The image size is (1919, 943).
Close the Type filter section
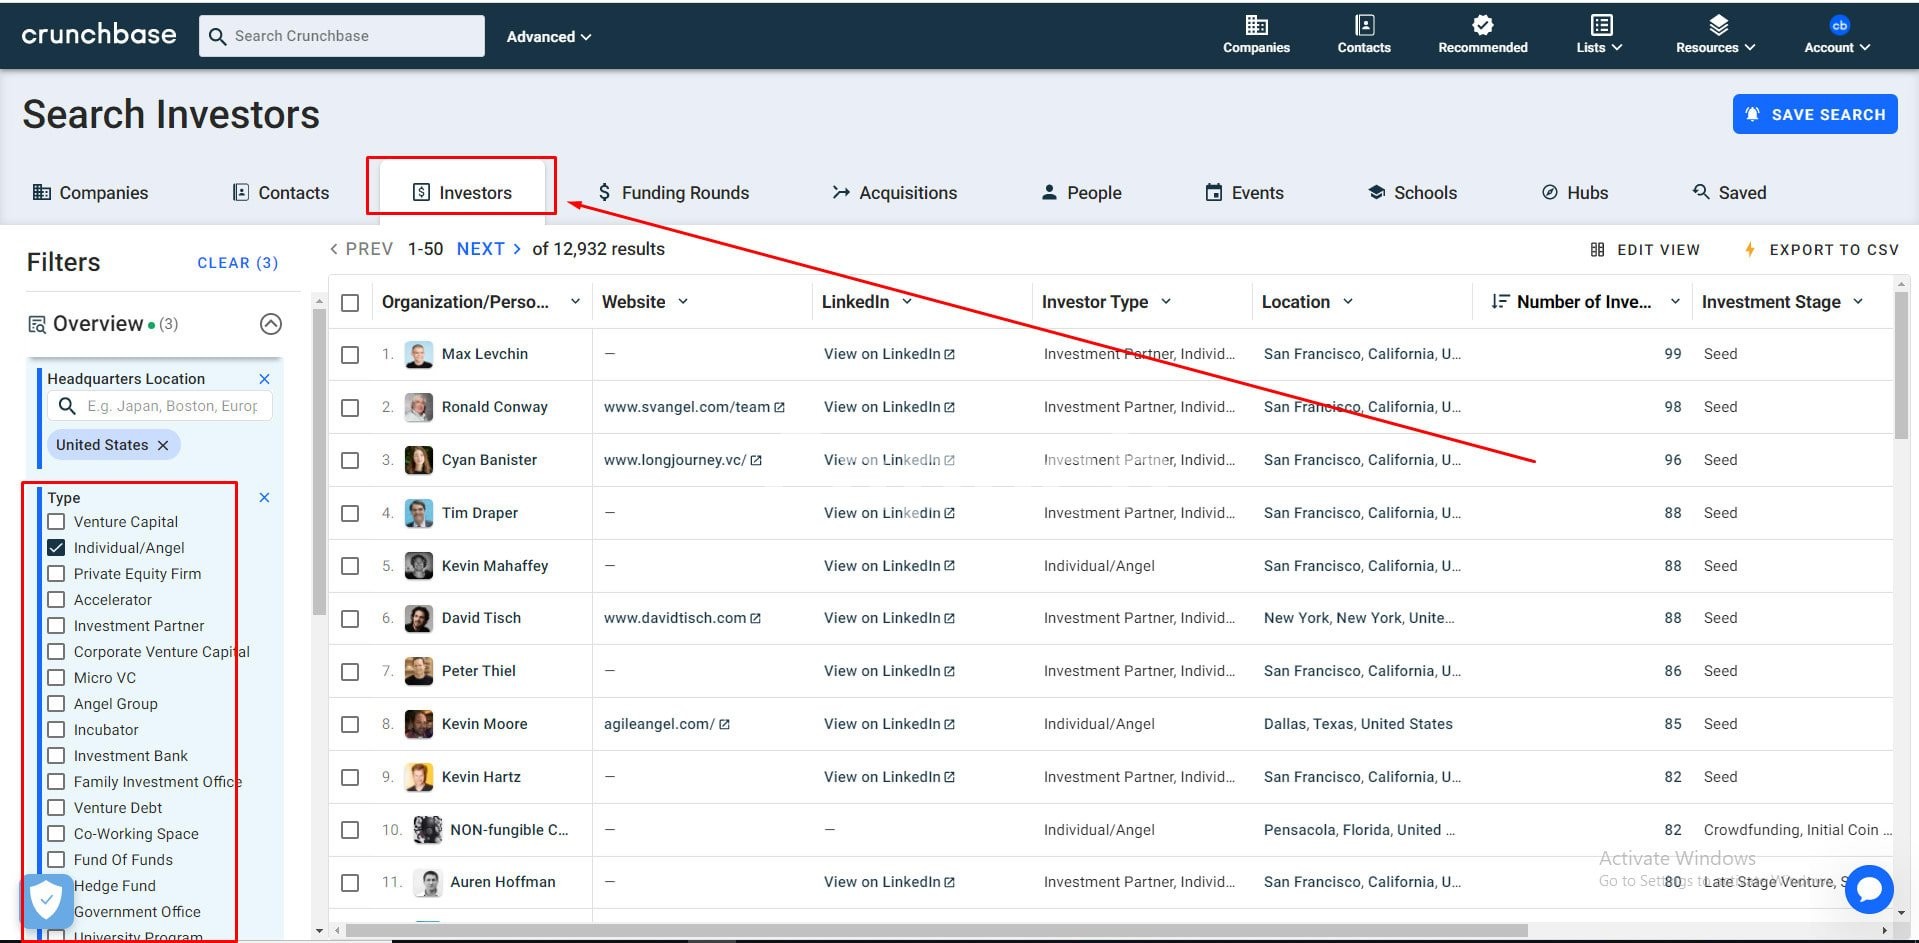tap(264, 497)
